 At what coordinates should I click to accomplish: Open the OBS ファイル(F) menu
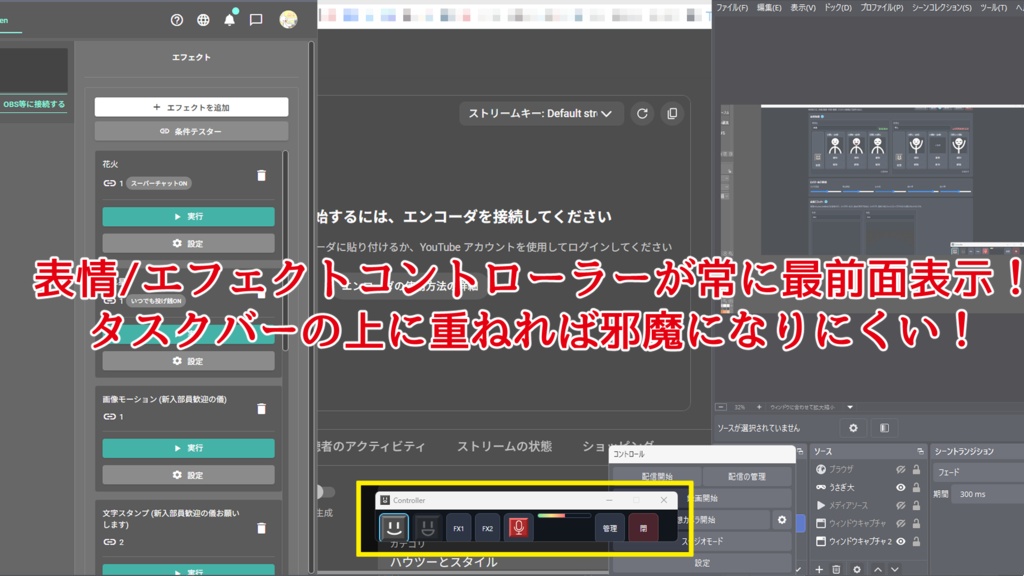pyautogui.click(x=731, y=8)
